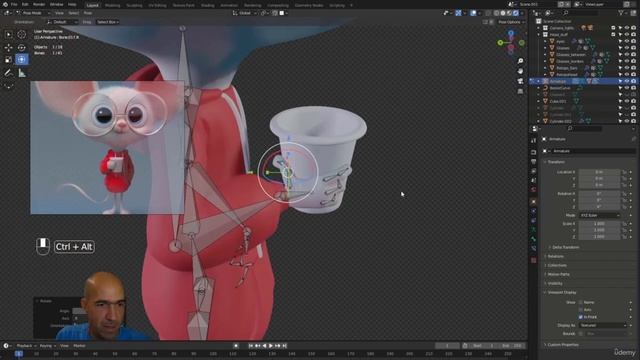This screenshot has width=640, height=360.
Task: Select the Move tool
Action: [9, 47]
